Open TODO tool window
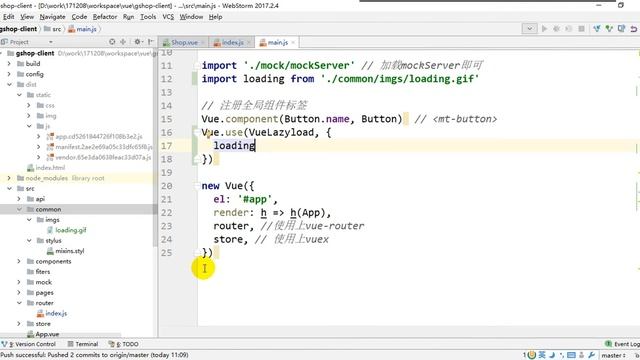This screenshot has width=640, height=360. click(124, 344)
